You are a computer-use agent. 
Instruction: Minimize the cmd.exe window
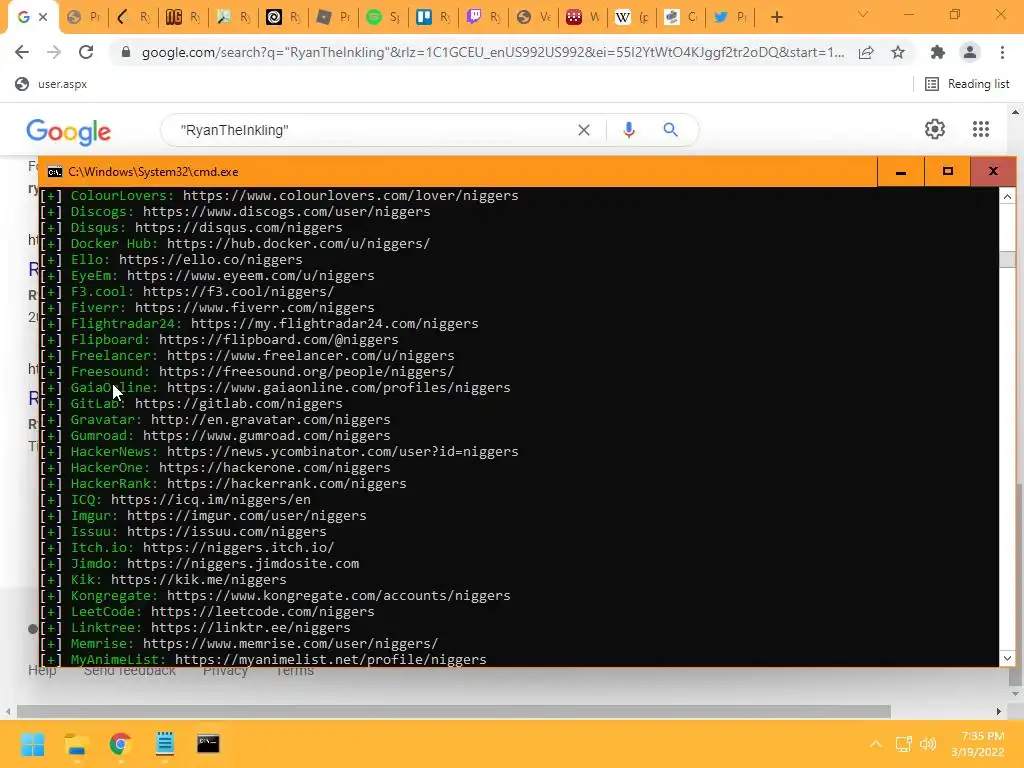tap(901, 172)
